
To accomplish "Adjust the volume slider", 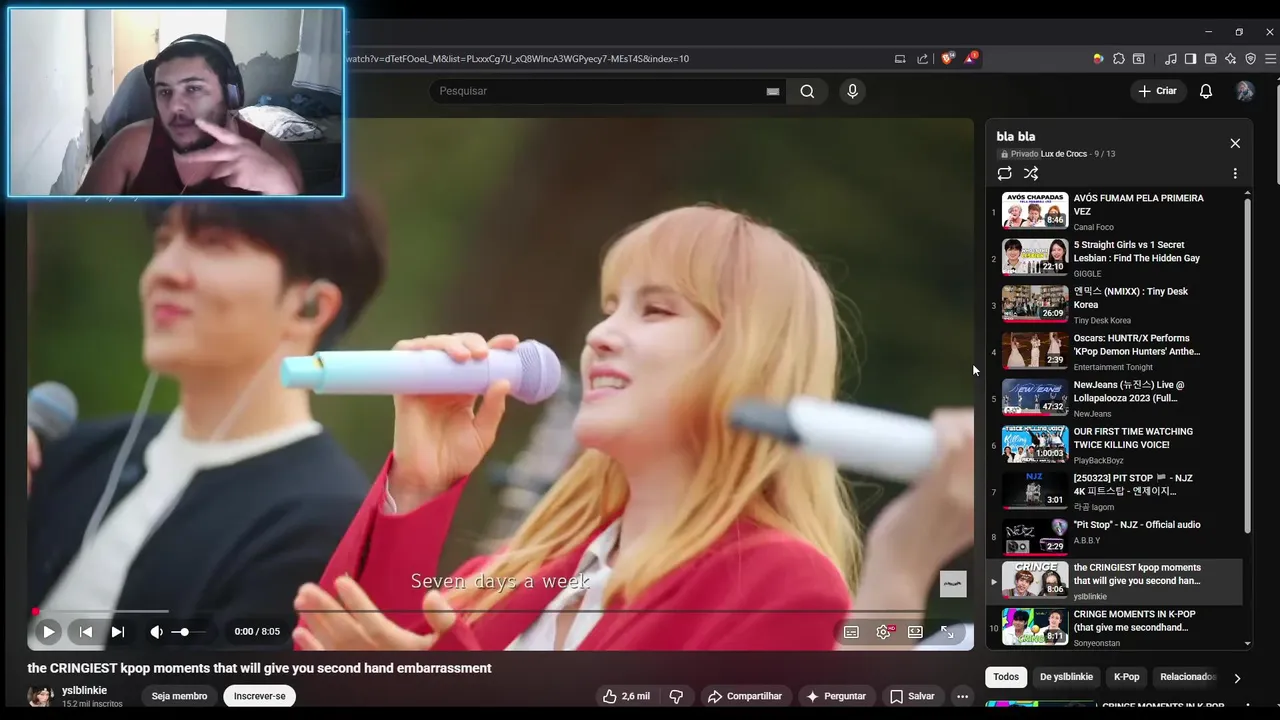I will [188, 632].
